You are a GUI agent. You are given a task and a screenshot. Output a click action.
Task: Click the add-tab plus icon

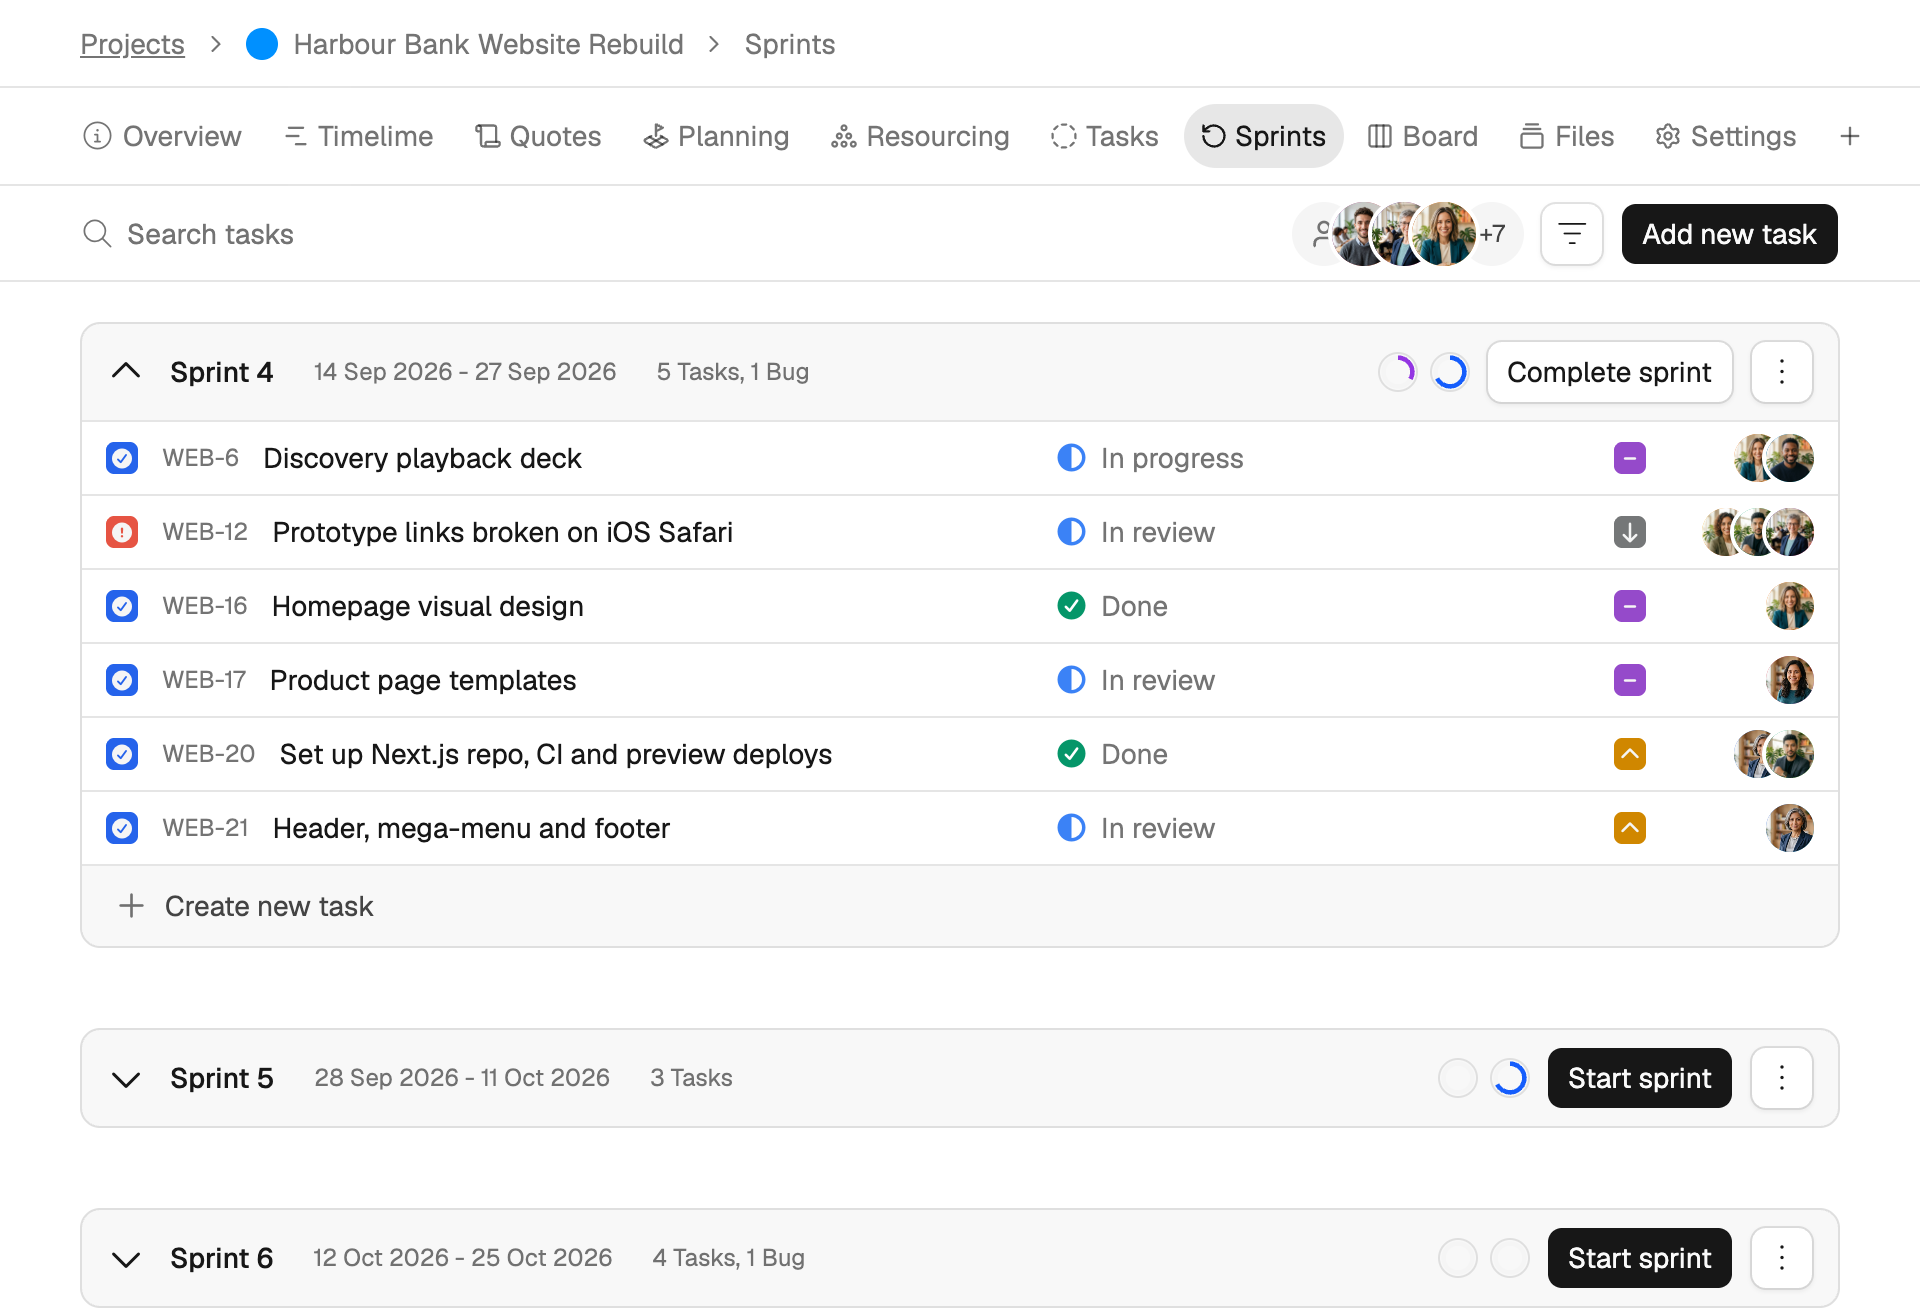coord(1850,136)
